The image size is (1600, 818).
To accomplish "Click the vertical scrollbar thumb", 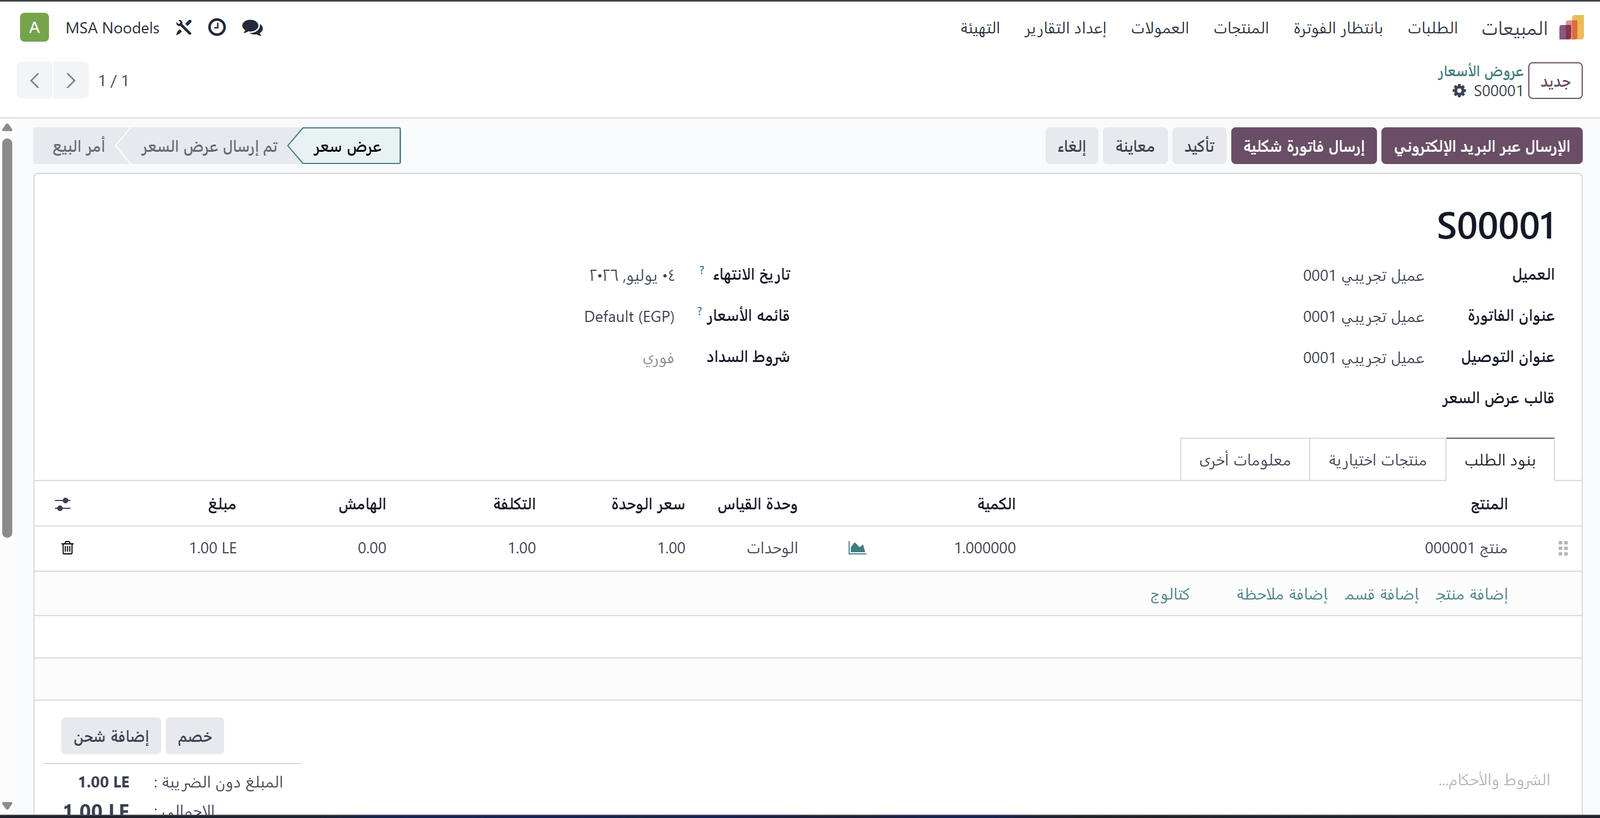I will coord(7,338).
